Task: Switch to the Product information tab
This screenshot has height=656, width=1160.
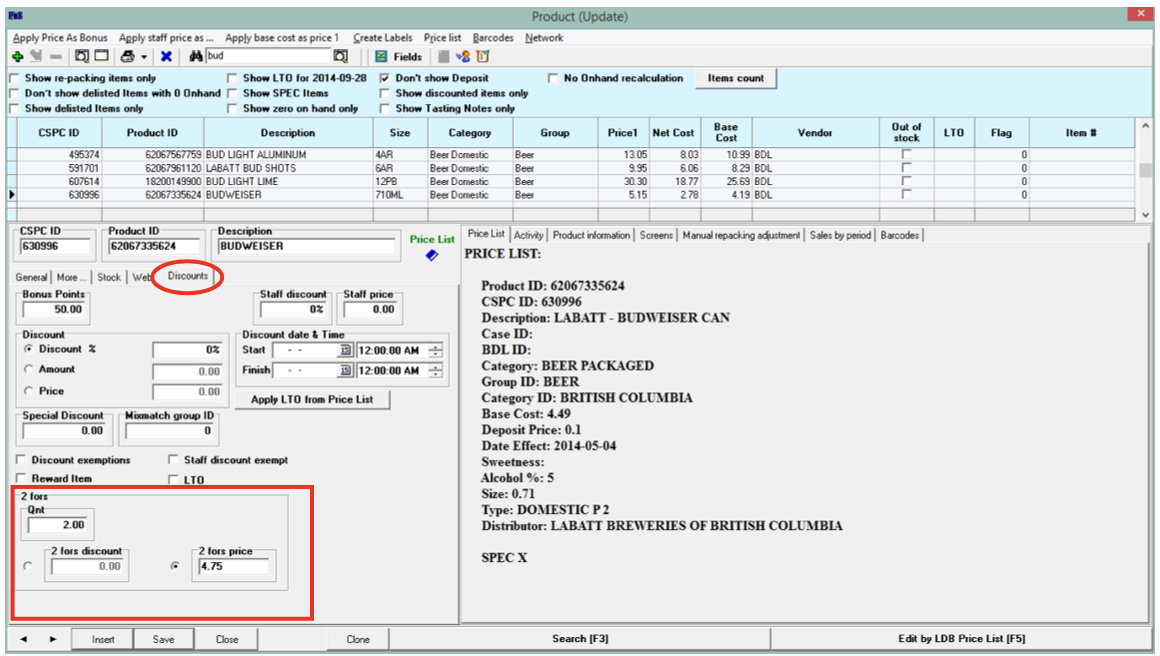Action: [x=591, y=235]
